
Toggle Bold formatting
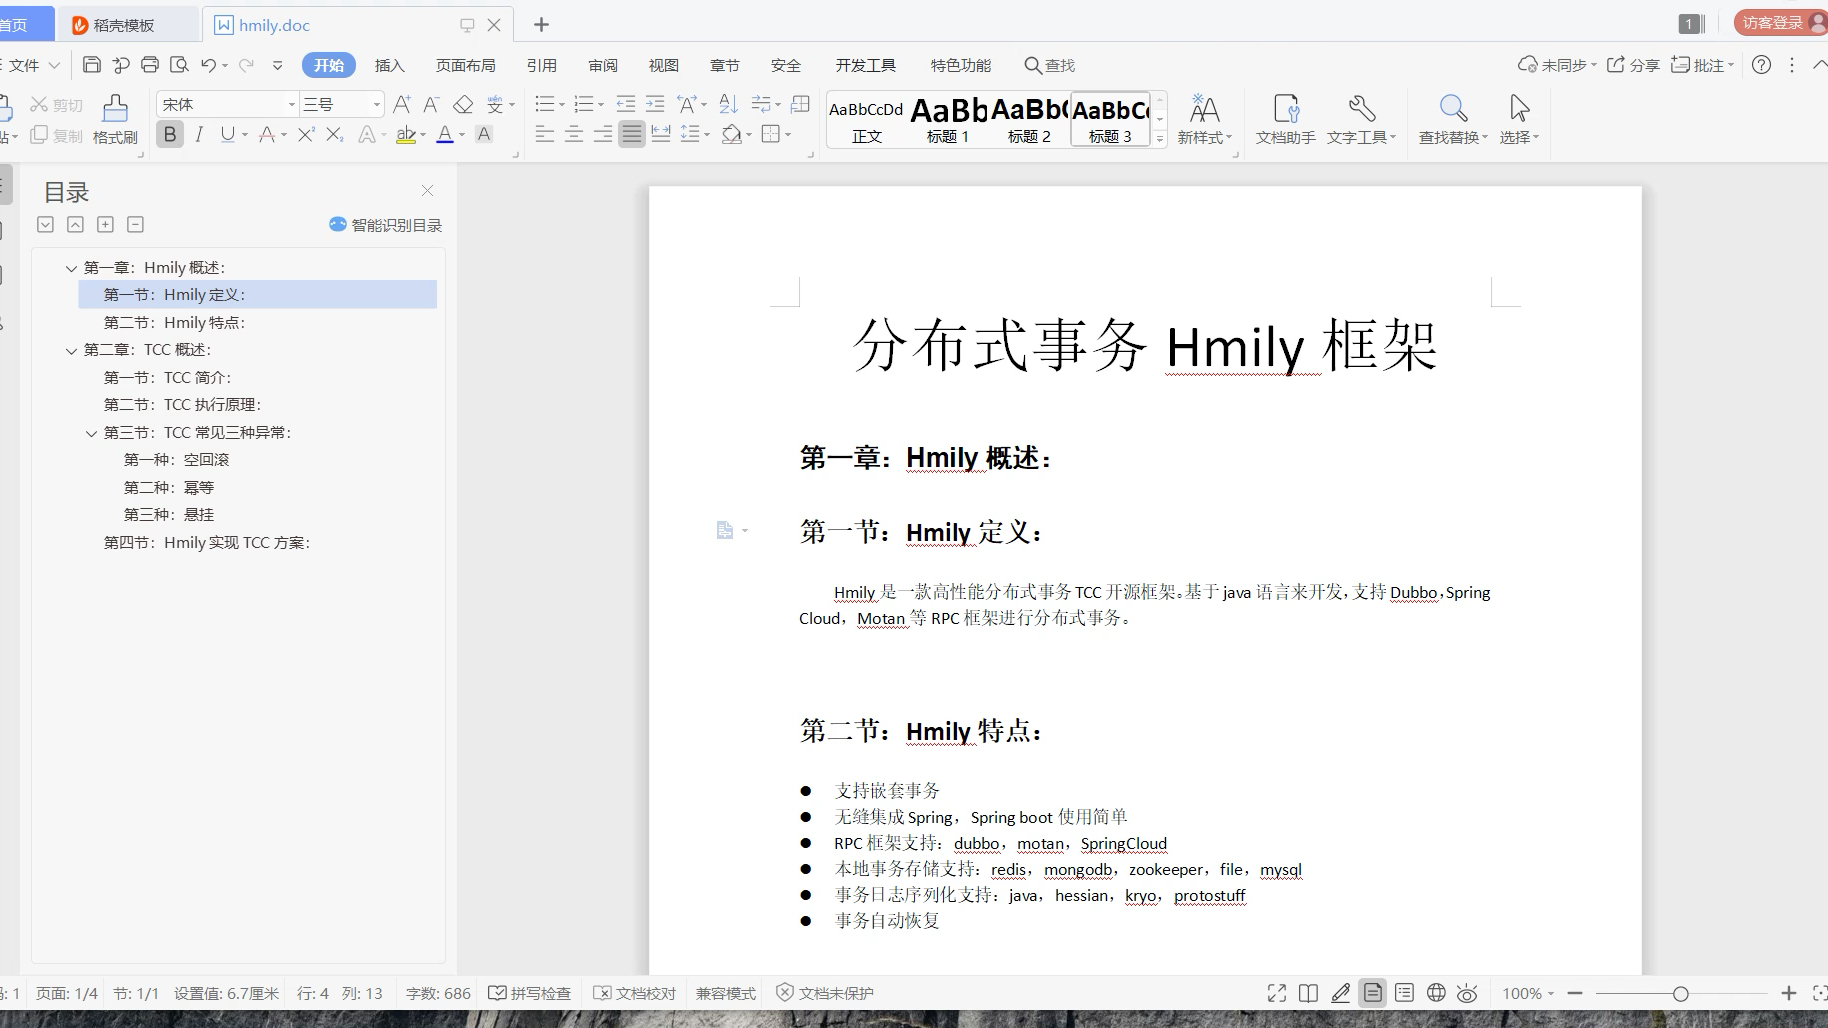pos(170,134)
